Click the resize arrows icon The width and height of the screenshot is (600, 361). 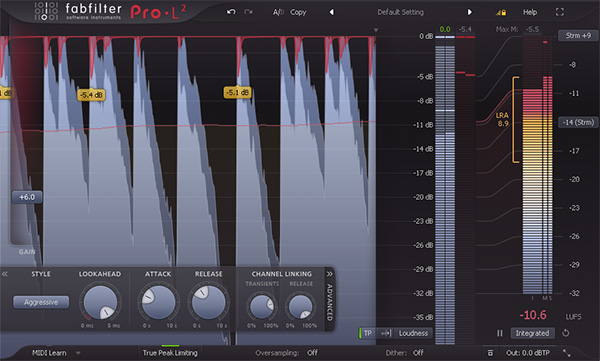pos(567,353)
